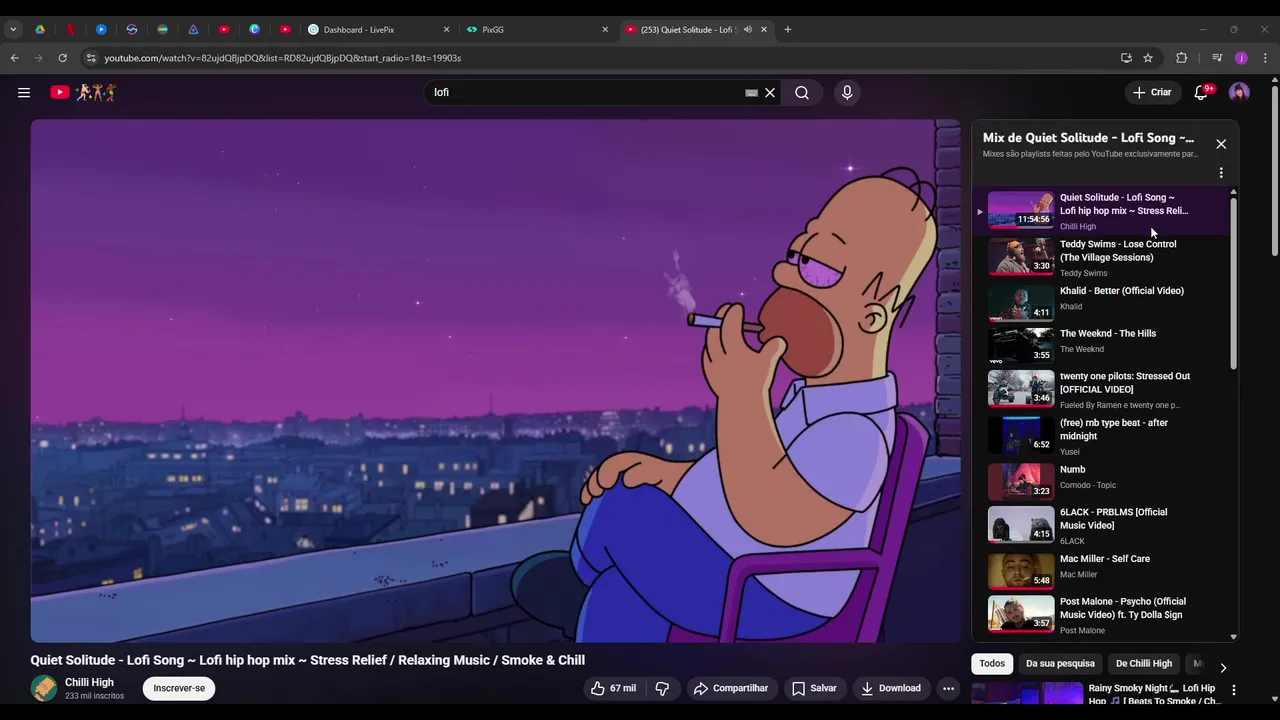The width and height of the screenshot is (1280, 720).
Task: Close the Dashboard - LivePix tab
Action: pyautogui.click(x=446, y=29)
